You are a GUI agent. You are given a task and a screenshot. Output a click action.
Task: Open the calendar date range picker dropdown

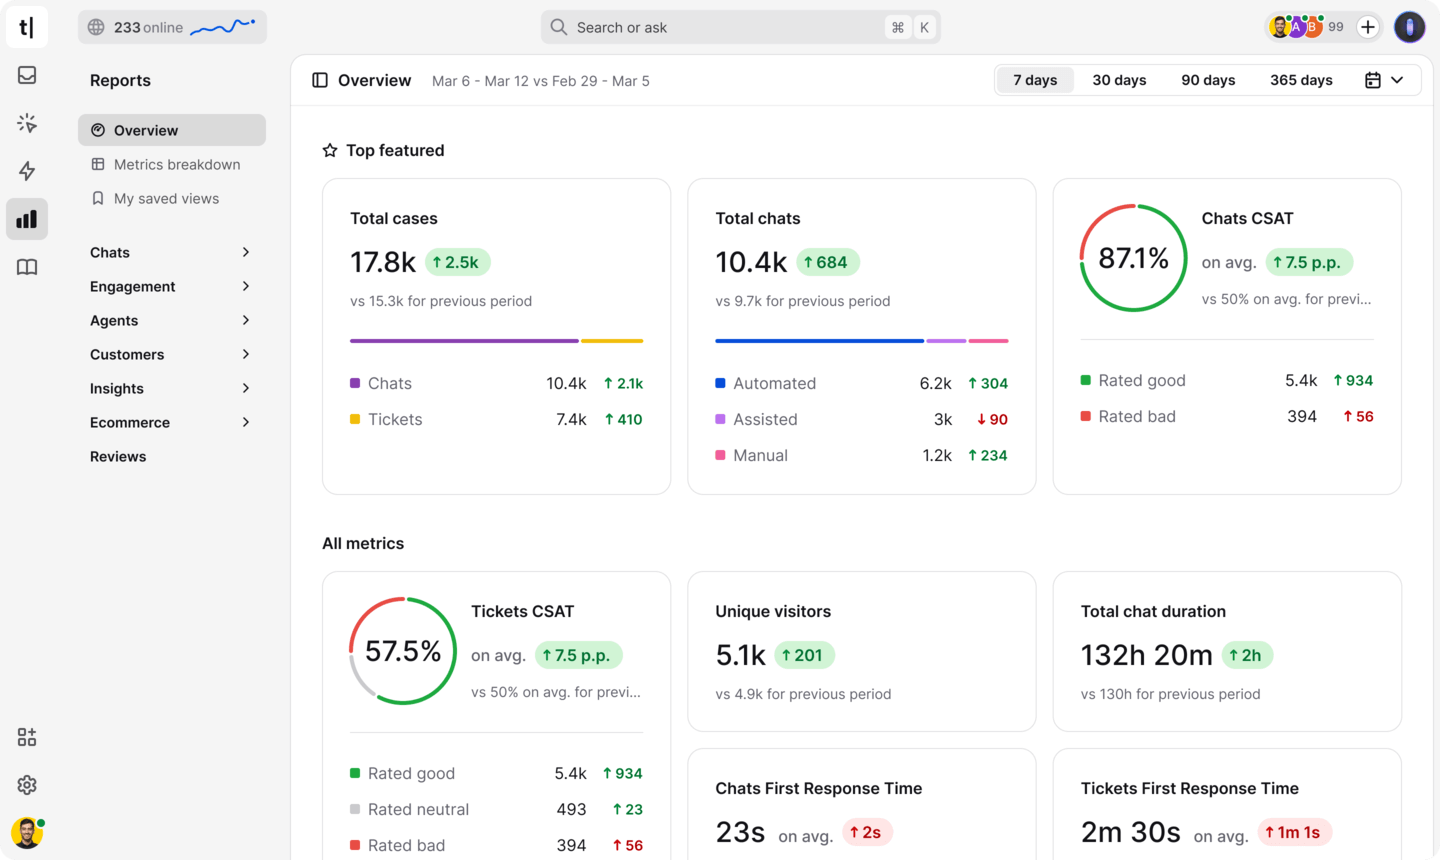[x=1385, y=79]
